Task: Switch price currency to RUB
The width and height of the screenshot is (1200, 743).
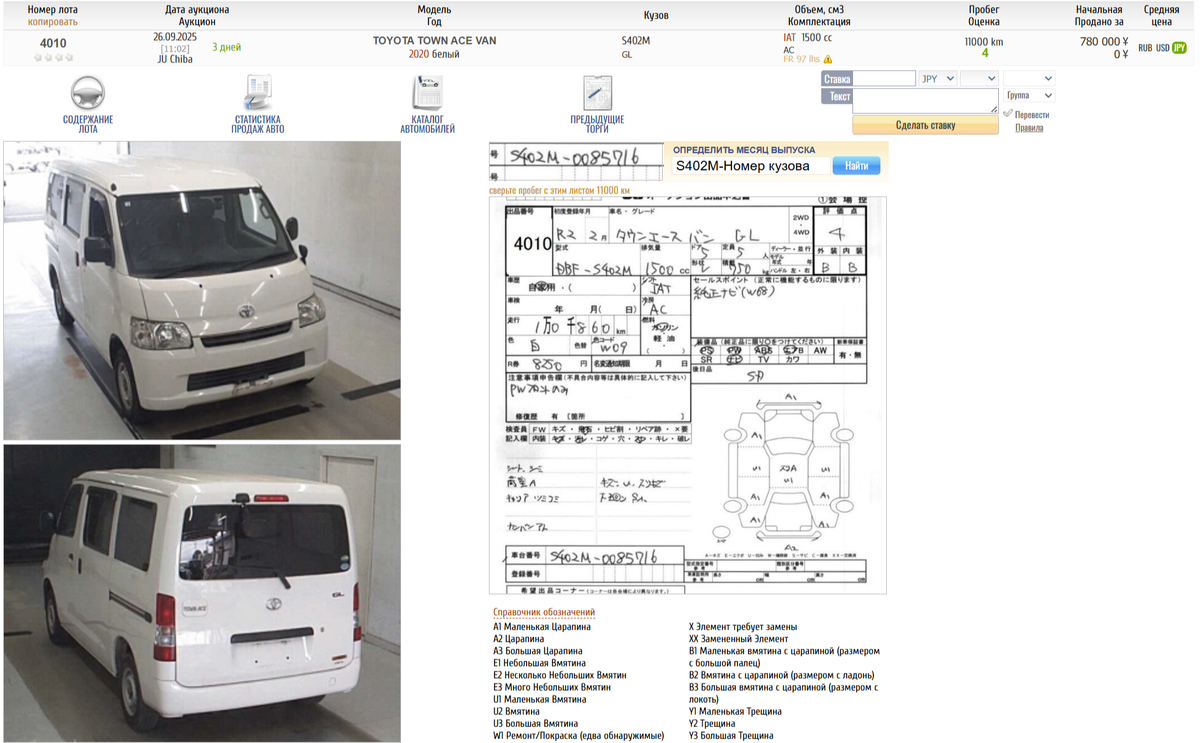Action: 1145,48
